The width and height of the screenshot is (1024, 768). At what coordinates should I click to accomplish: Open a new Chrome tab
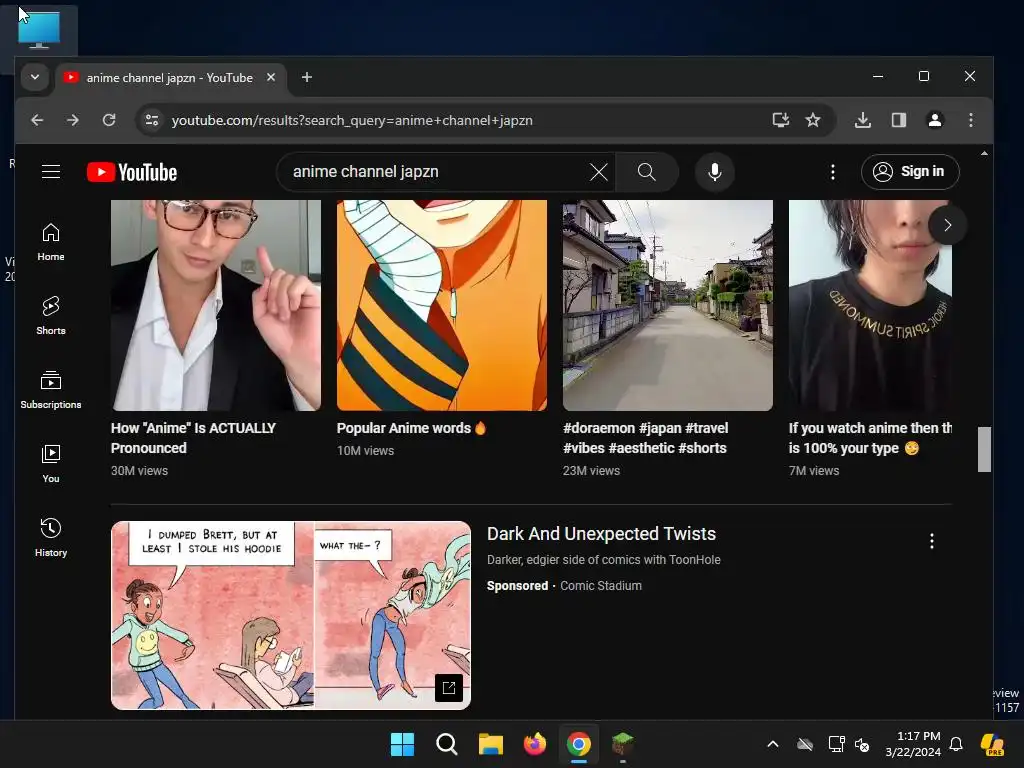coord(306,77)
